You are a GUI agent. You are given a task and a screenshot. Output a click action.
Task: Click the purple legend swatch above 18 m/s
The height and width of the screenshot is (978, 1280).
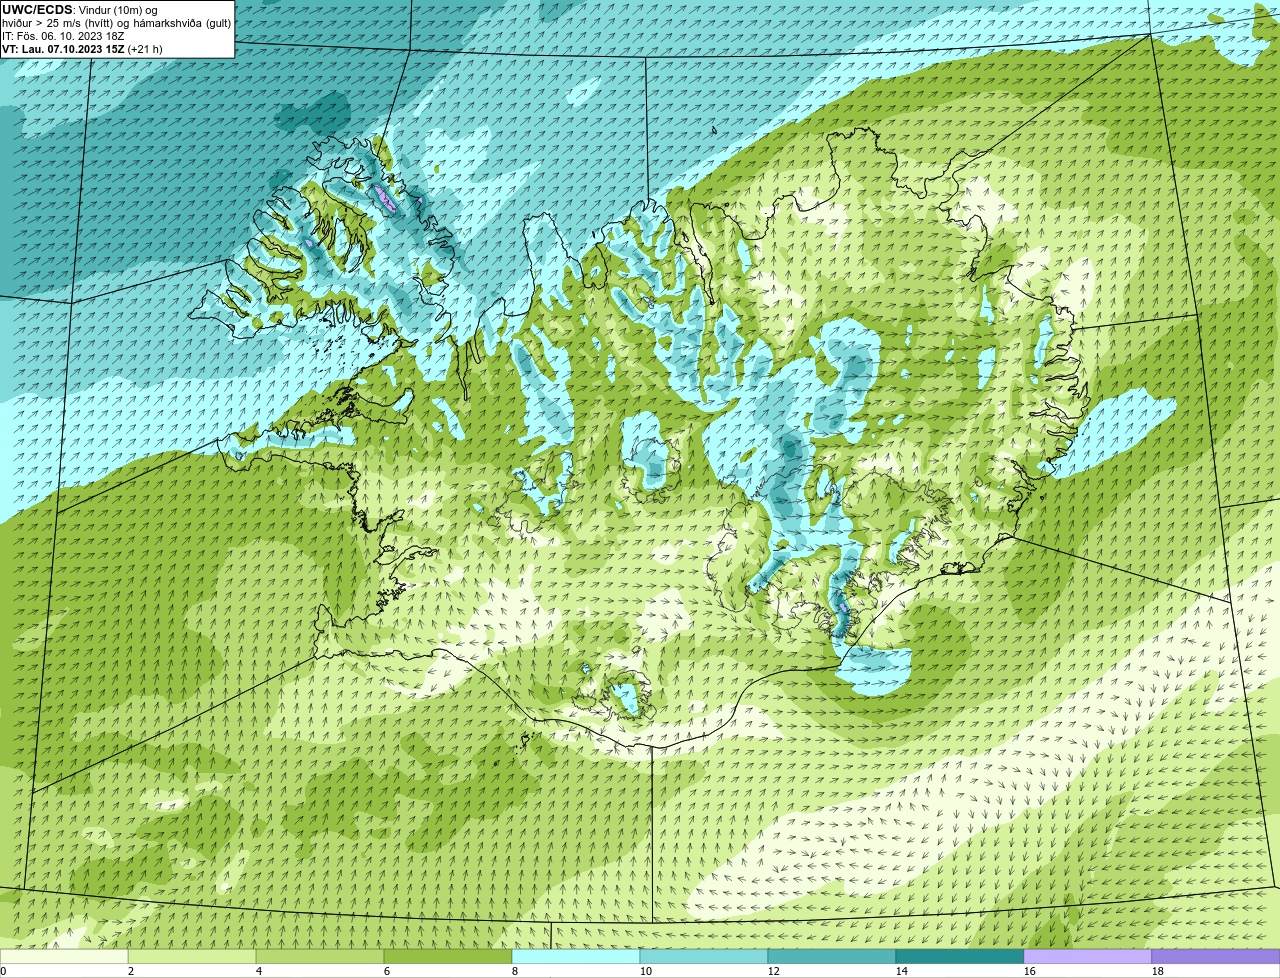click(x=1216, y=957)
